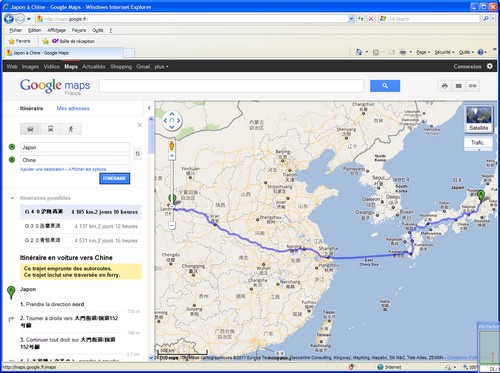Open Favoris star button
Viewport: 500px width, 373px height.
[20, 41]
